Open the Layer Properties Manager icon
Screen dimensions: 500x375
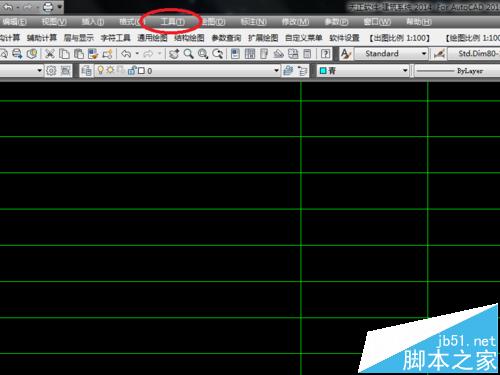pos(86,71)
